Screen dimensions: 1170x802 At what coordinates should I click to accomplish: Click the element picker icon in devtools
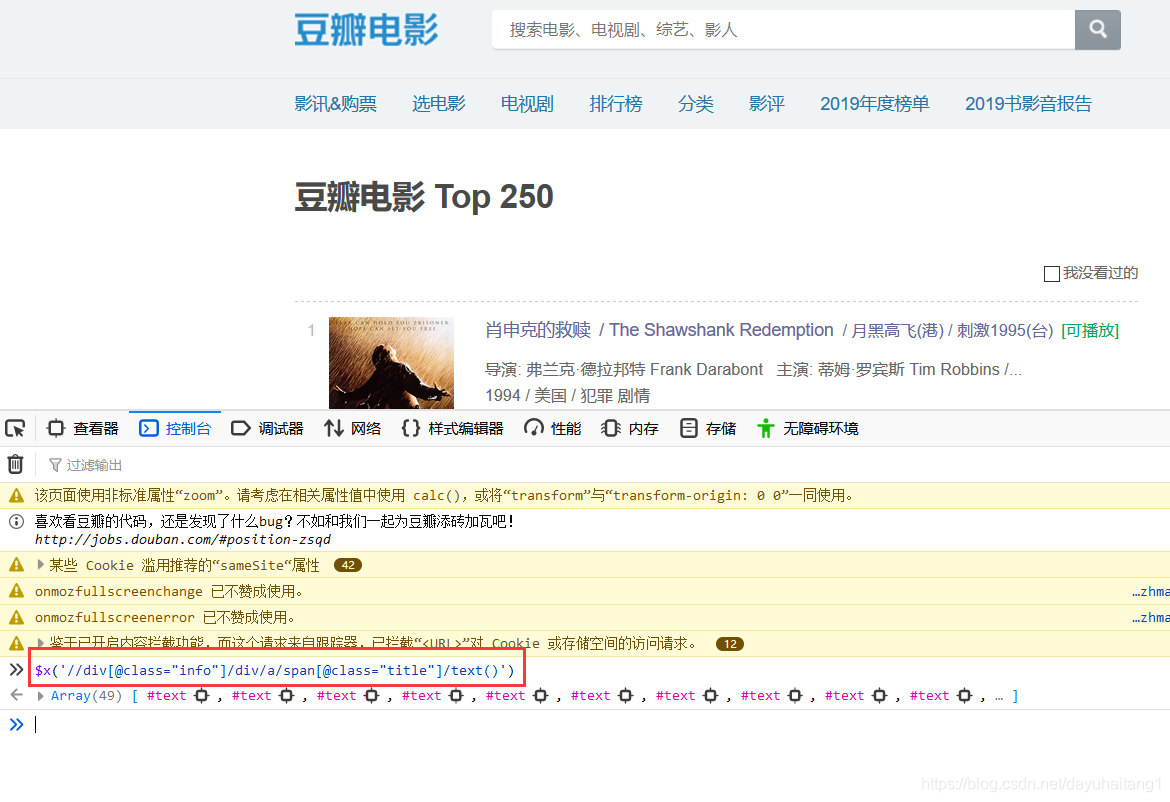[16, 428]
